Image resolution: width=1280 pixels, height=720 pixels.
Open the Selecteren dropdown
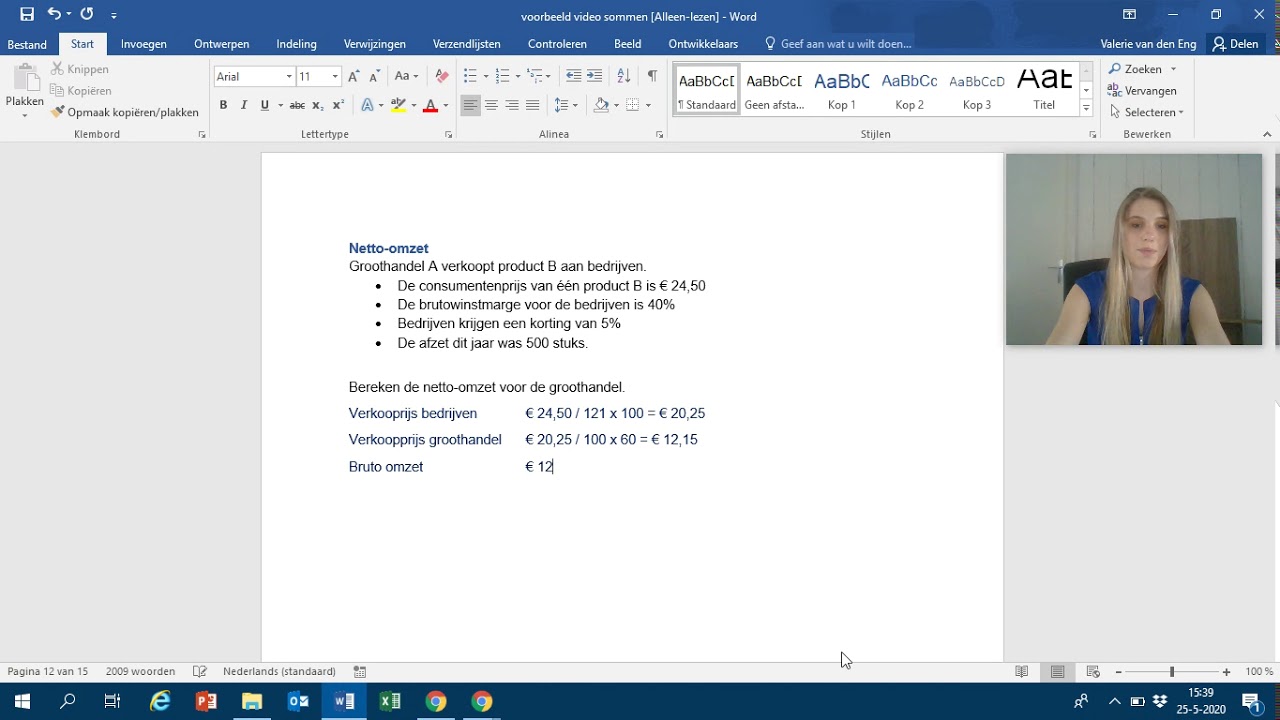click(1146, 112)
